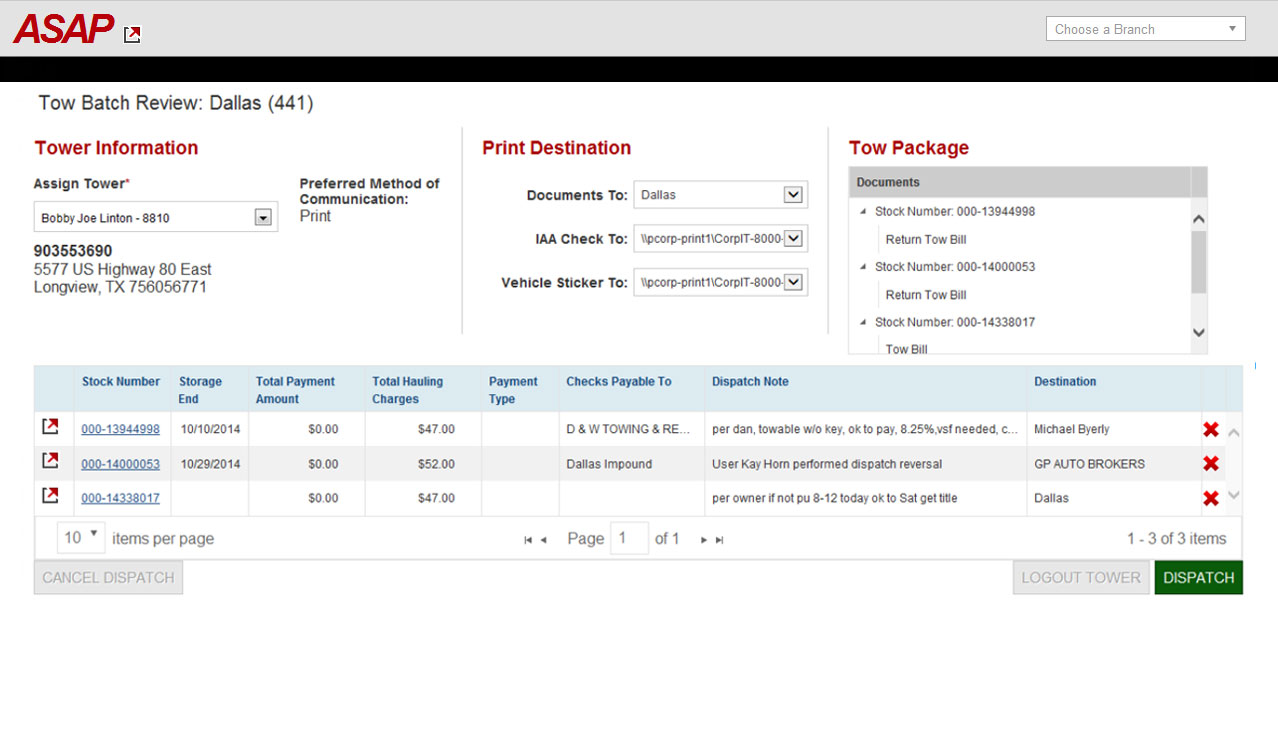
Task: Remove the Michael Byerly row with red X
Action: click(1210, 430)
